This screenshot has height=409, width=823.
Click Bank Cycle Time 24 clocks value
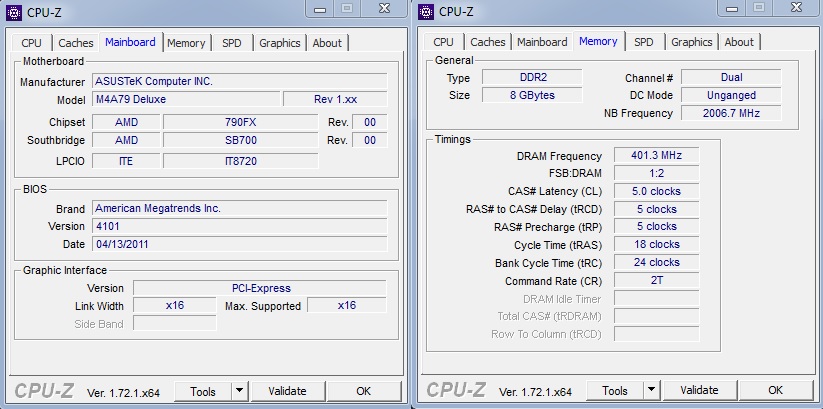coord(657,262)
